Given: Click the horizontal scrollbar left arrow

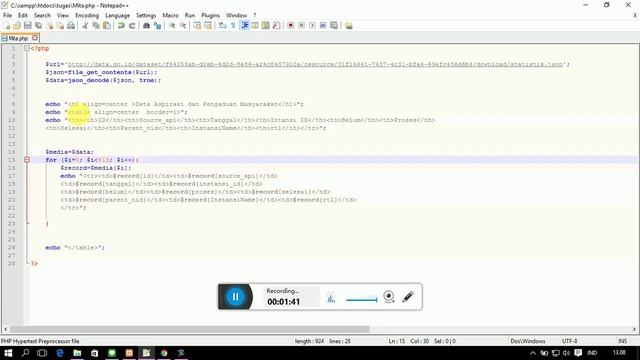Looking at the screenshot, I should coord(5,329).
